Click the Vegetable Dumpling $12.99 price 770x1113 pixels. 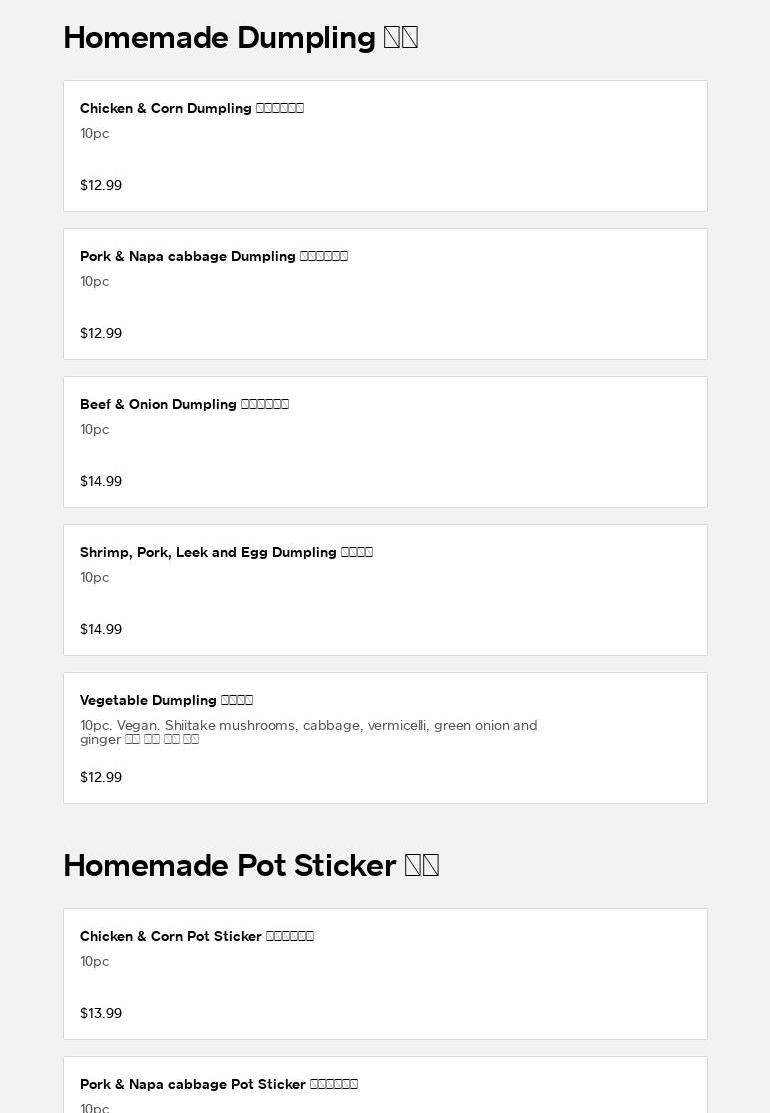point(101,777)
